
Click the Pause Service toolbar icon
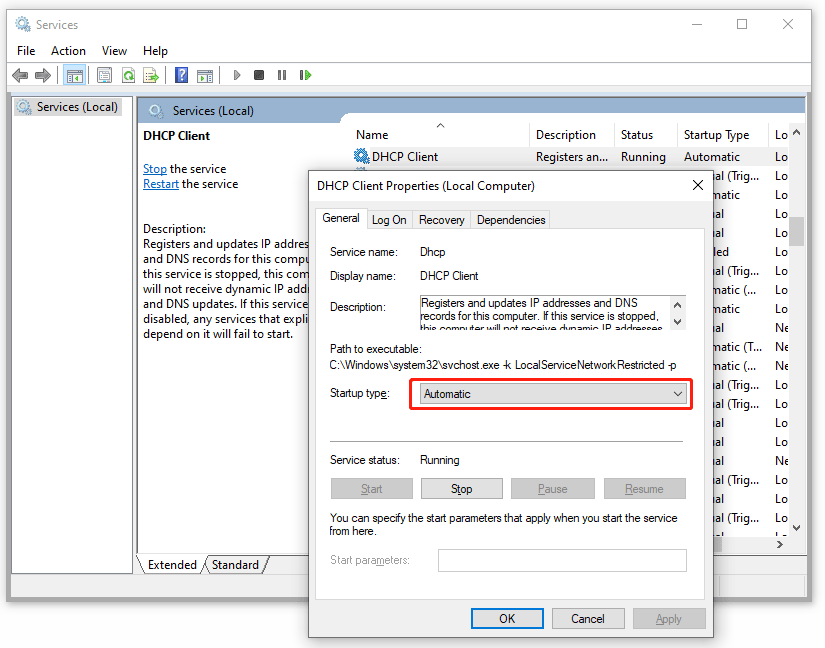281,75
